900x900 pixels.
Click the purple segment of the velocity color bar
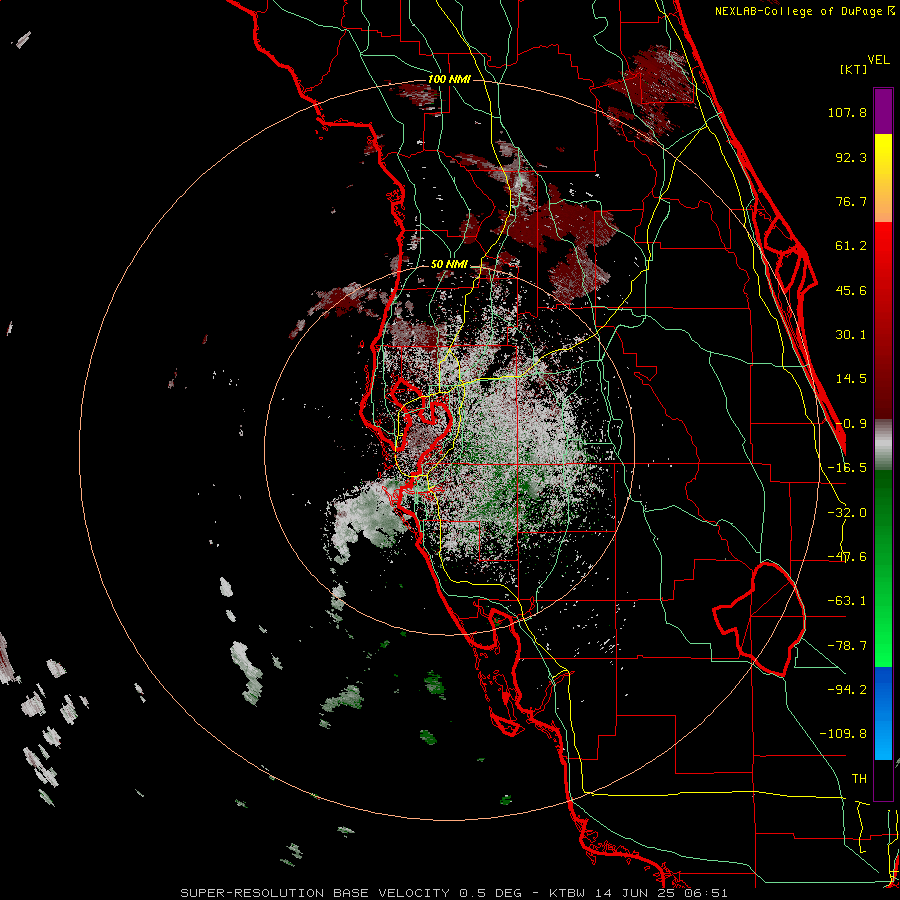[x=883, y=111]
